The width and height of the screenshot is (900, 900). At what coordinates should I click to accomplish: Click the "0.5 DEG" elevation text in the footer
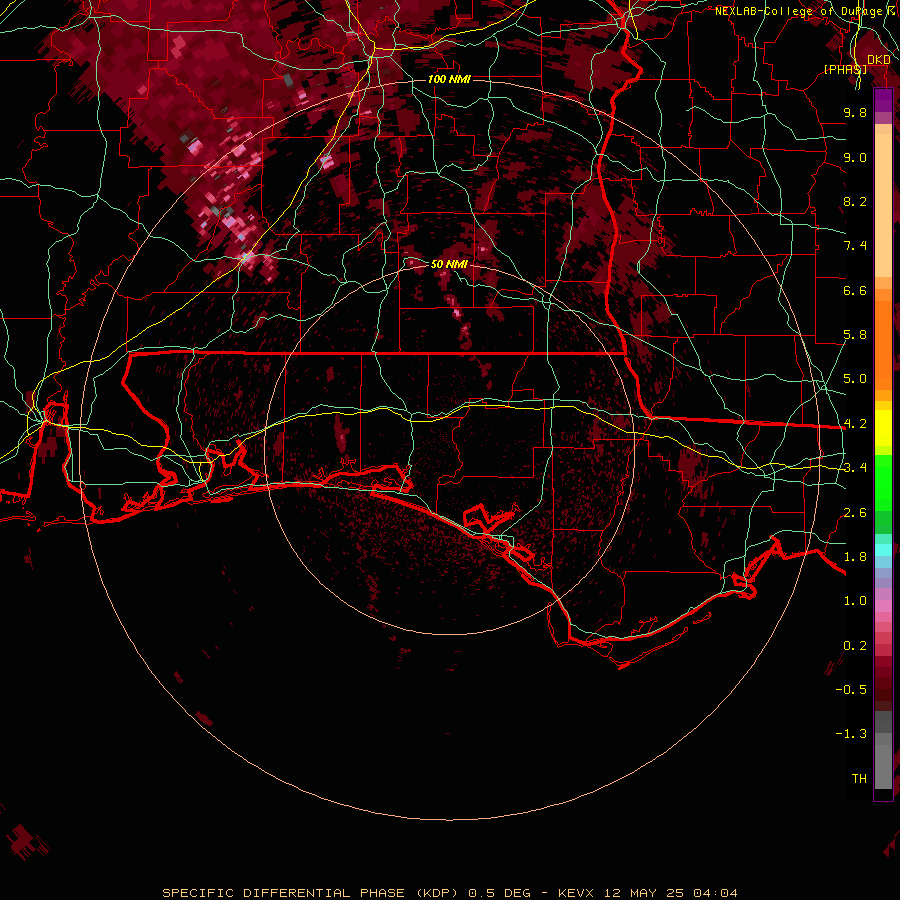tap(499, 893)
